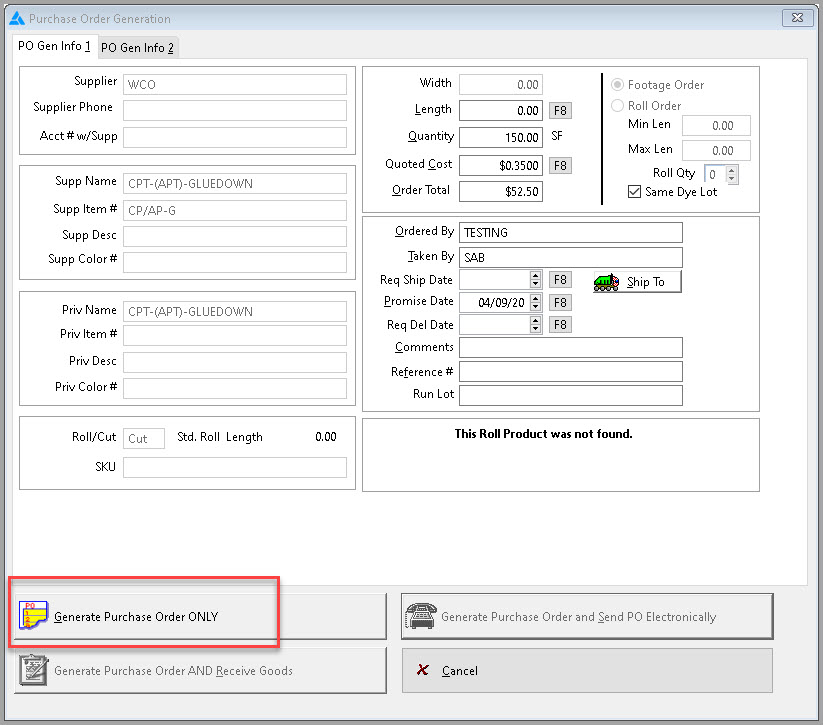The image size is (823, 725).
Task: Click the Supp Color # field
Action: click(x=235, y=262)
